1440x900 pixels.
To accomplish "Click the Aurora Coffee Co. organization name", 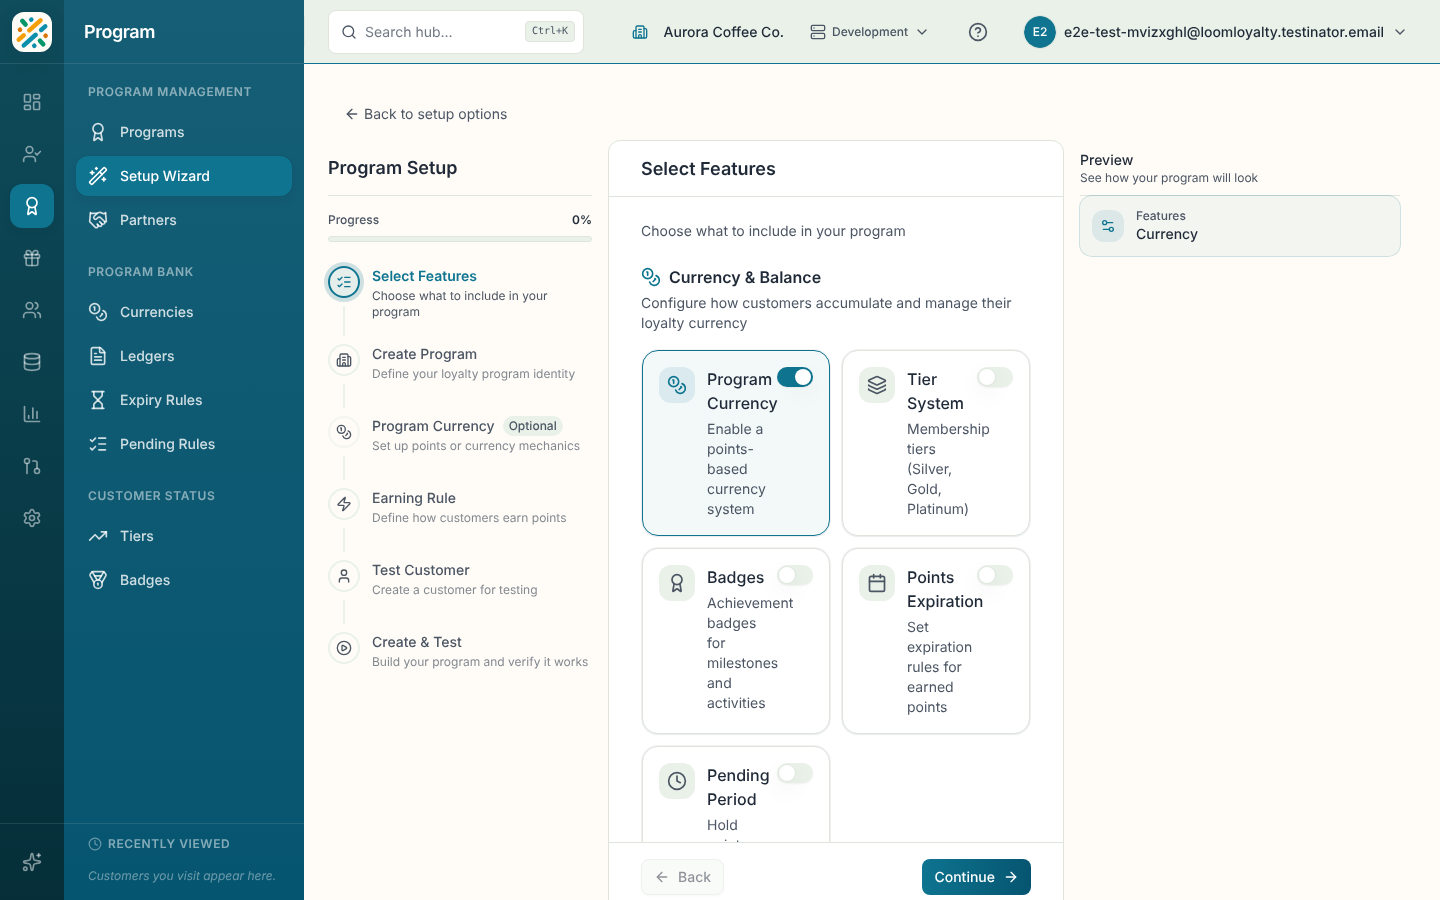I will click(x=723, y=32).
